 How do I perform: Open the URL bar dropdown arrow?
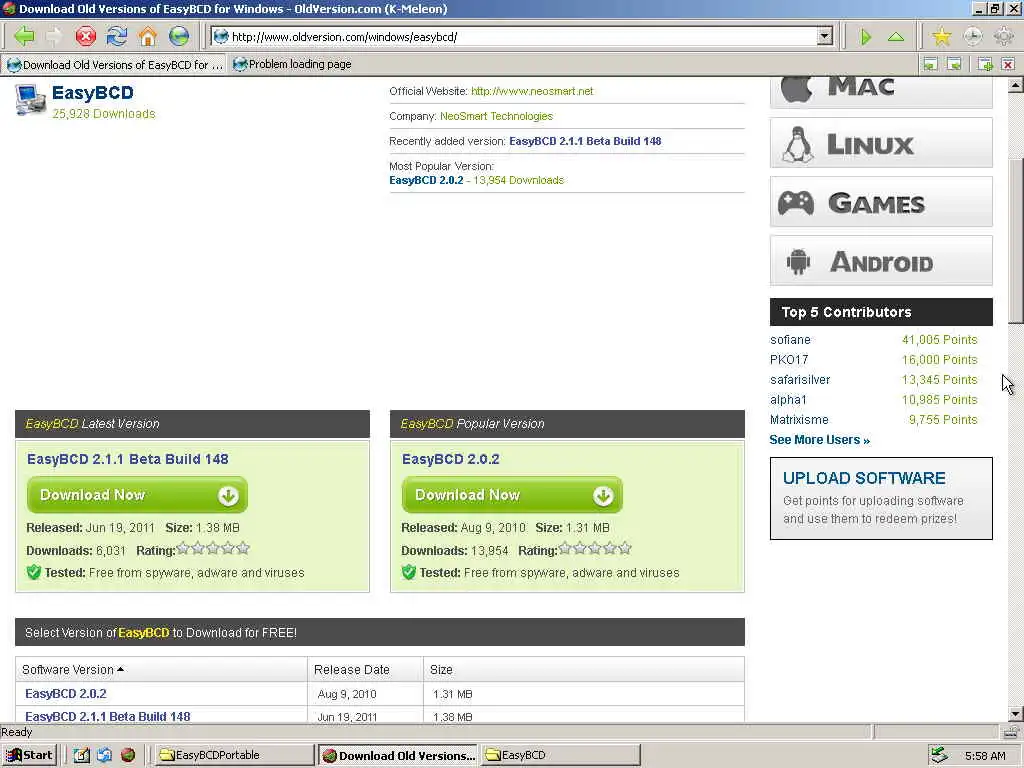tap(825, 37)
